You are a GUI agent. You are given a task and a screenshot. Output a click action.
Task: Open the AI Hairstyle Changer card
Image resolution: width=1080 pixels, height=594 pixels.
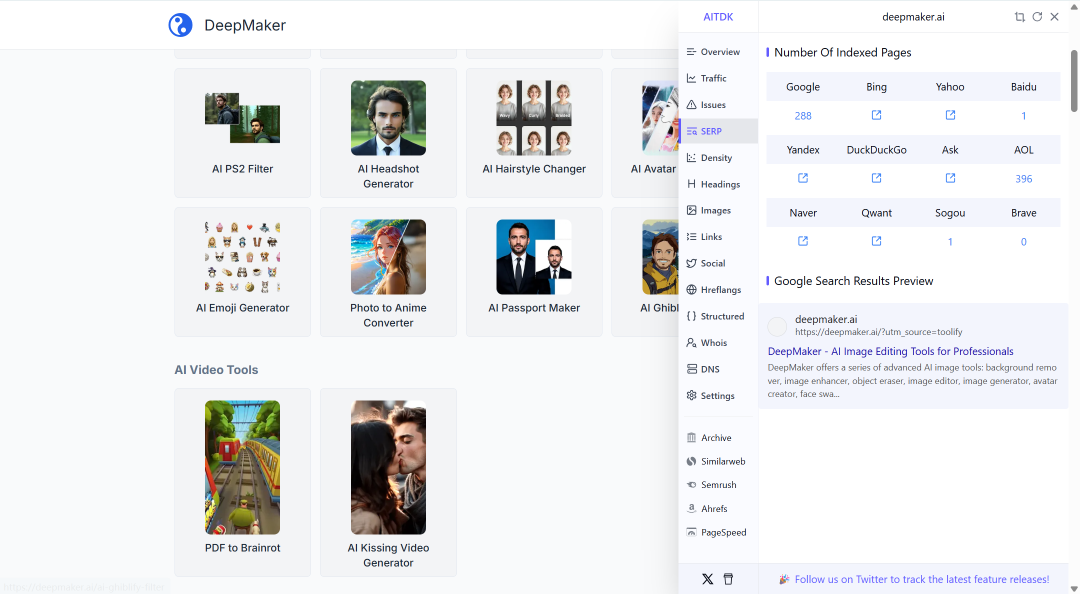534,133
